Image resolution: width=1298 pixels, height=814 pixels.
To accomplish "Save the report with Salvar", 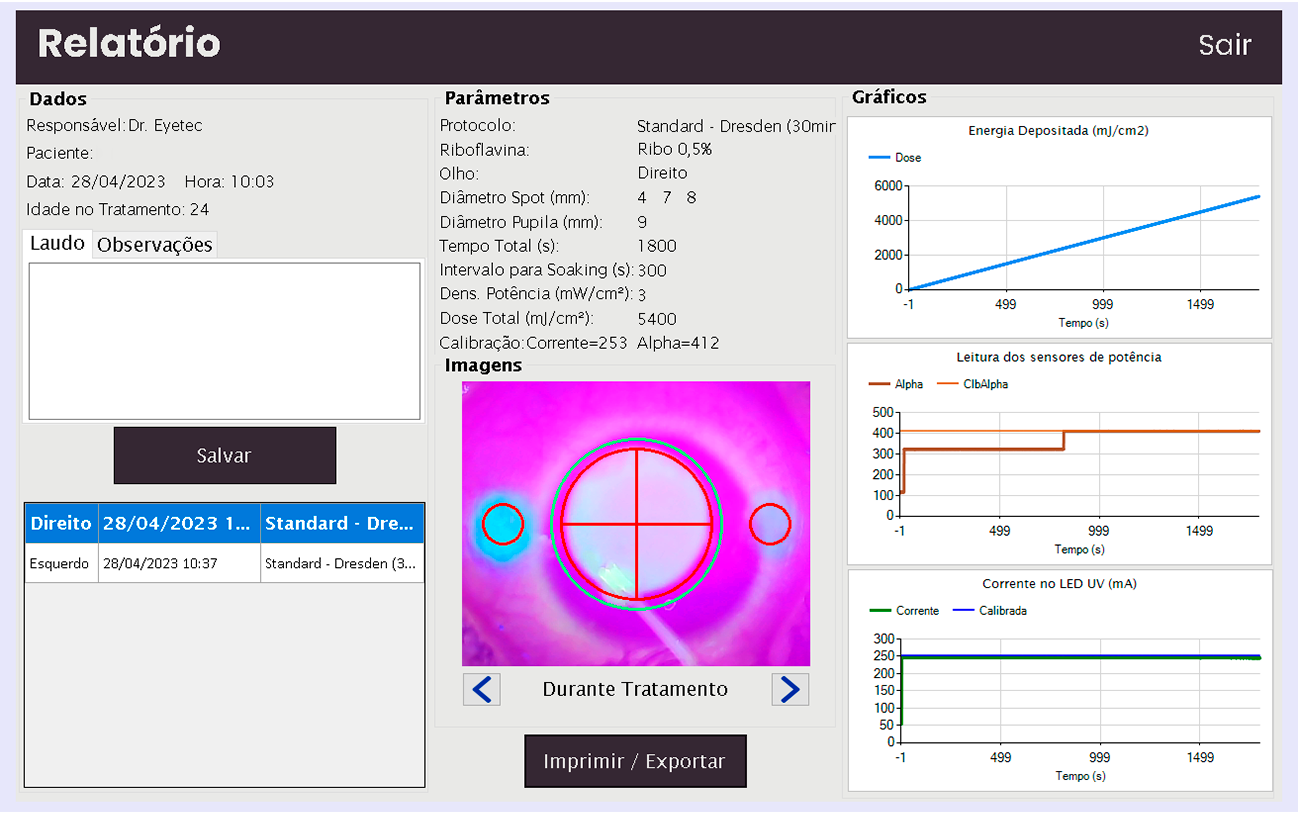I will 225,455.
